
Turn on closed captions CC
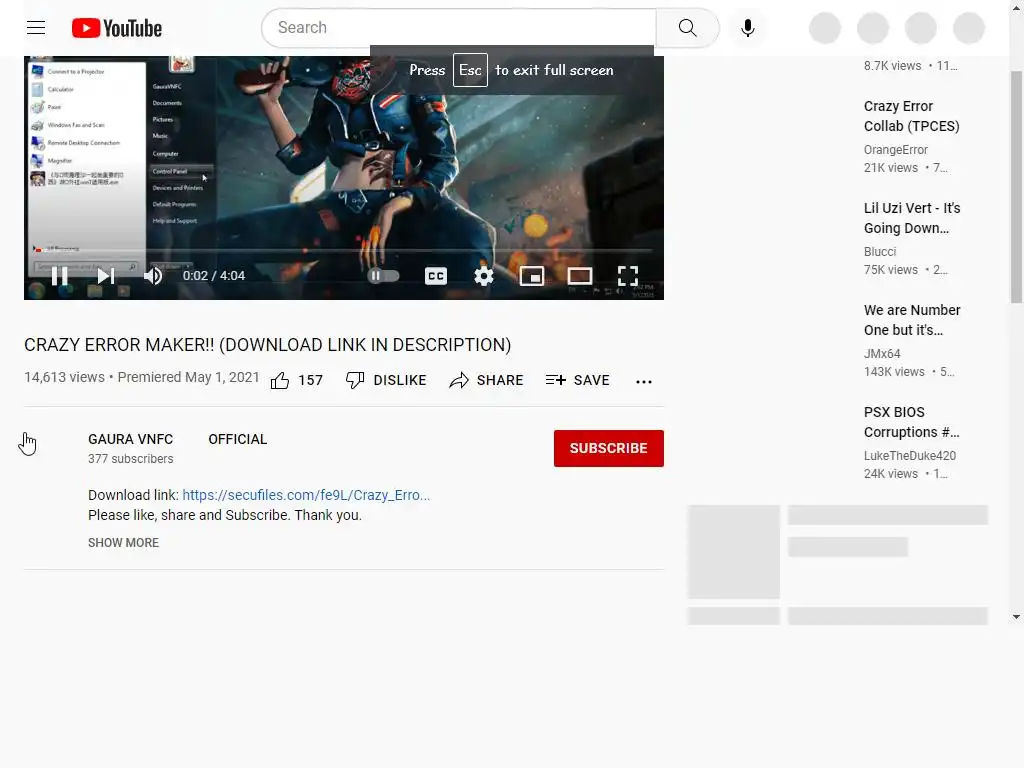tap(436, 276)
